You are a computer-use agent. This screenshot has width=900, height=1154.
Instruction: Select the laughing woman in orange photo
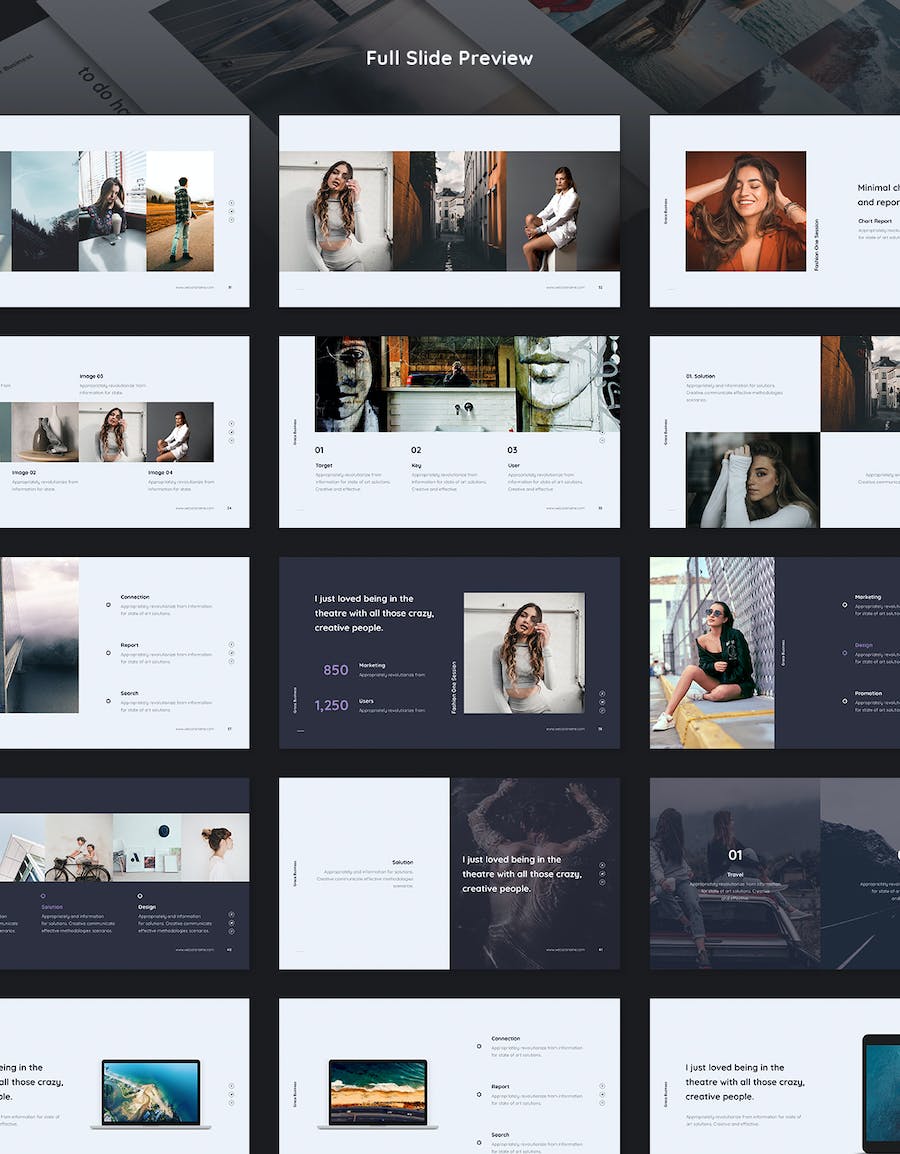745,211
